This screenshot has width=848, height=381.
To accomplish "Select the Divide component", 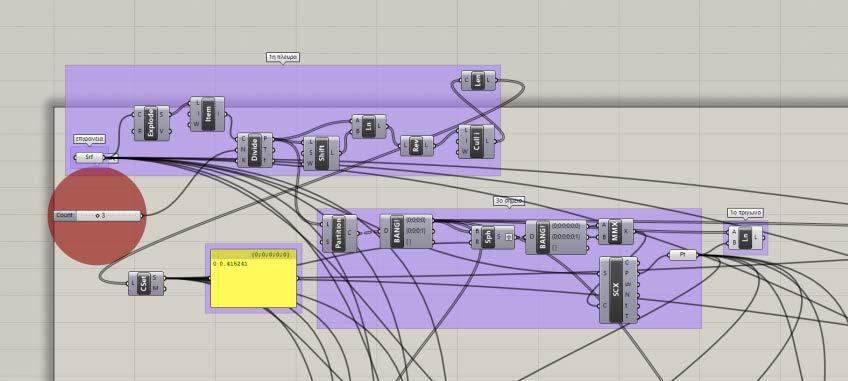I will [x=255, y=150].
